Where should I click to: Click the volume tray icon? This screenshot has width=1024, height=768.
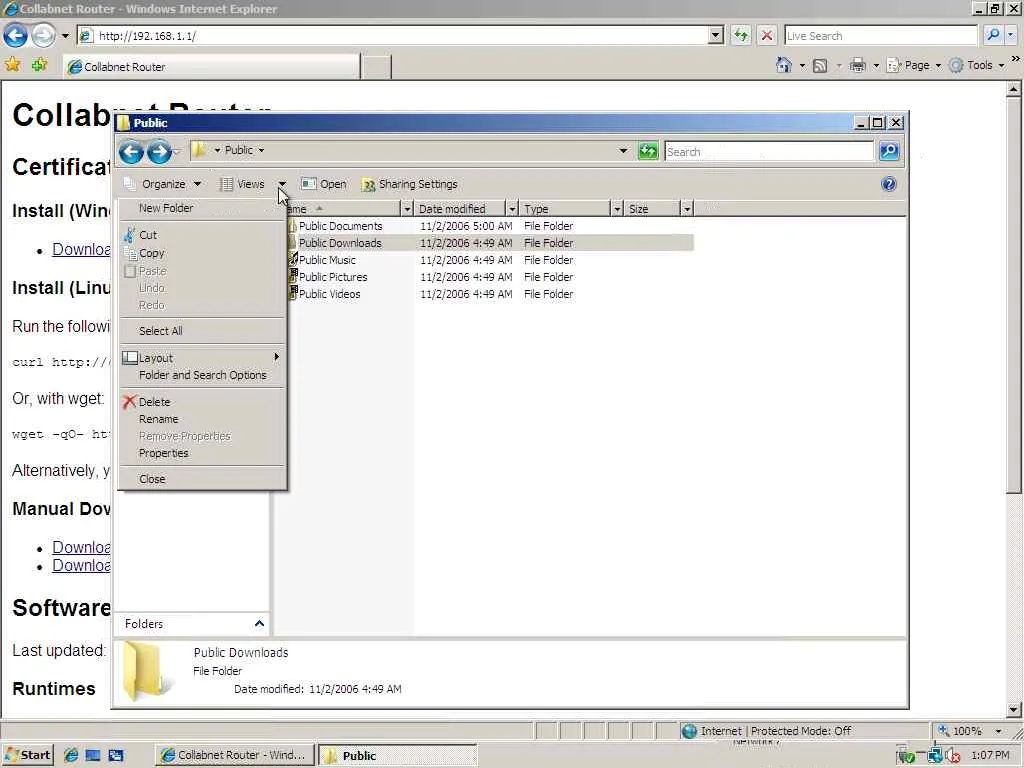(953, 756)
